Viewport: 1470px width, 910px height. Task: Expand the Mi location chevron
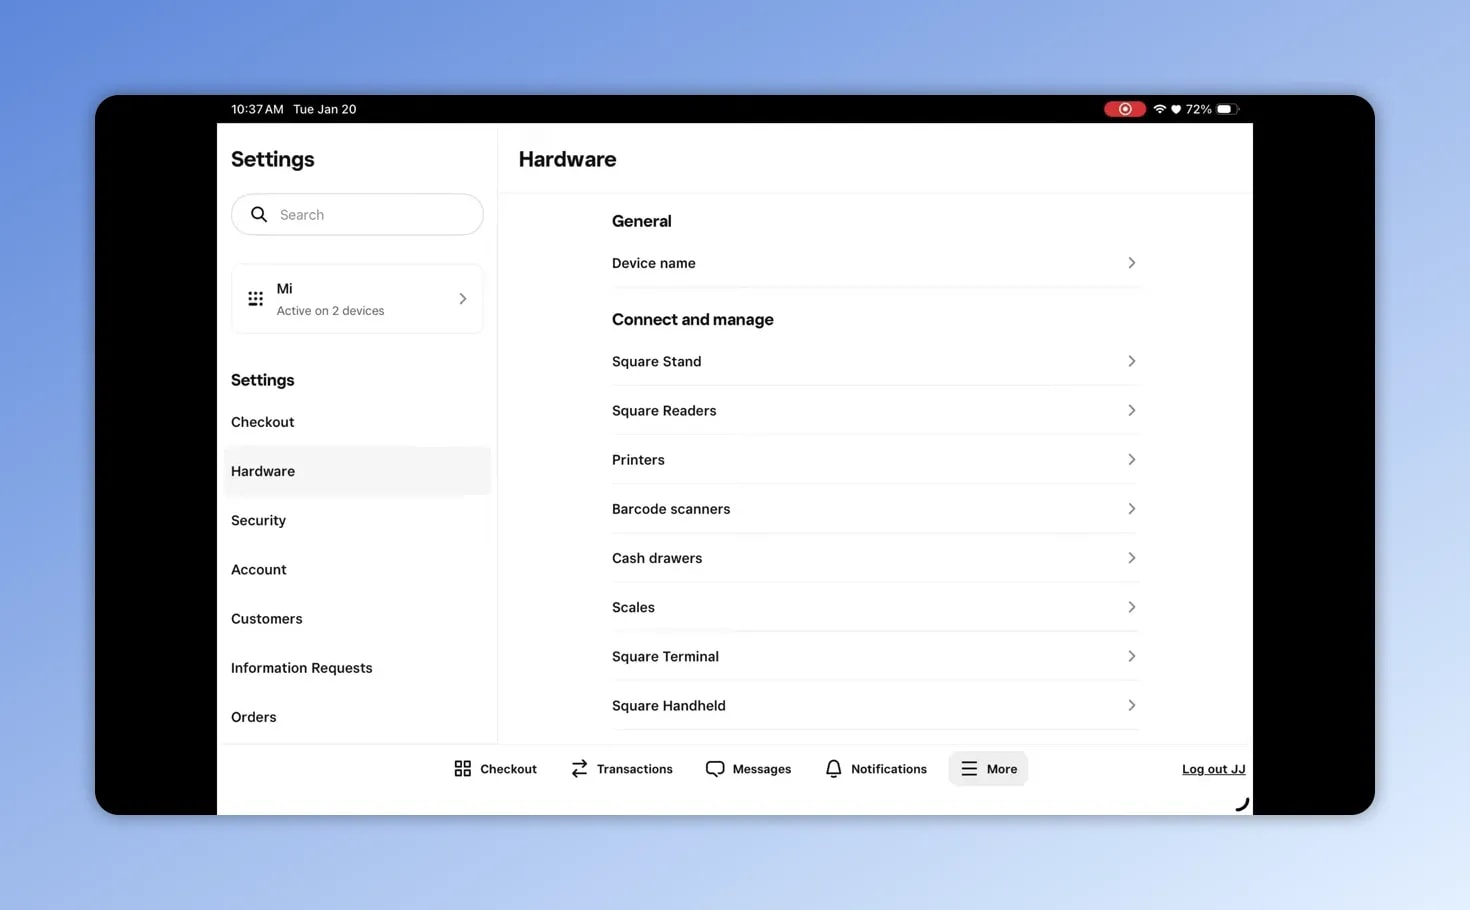point(462,299)
